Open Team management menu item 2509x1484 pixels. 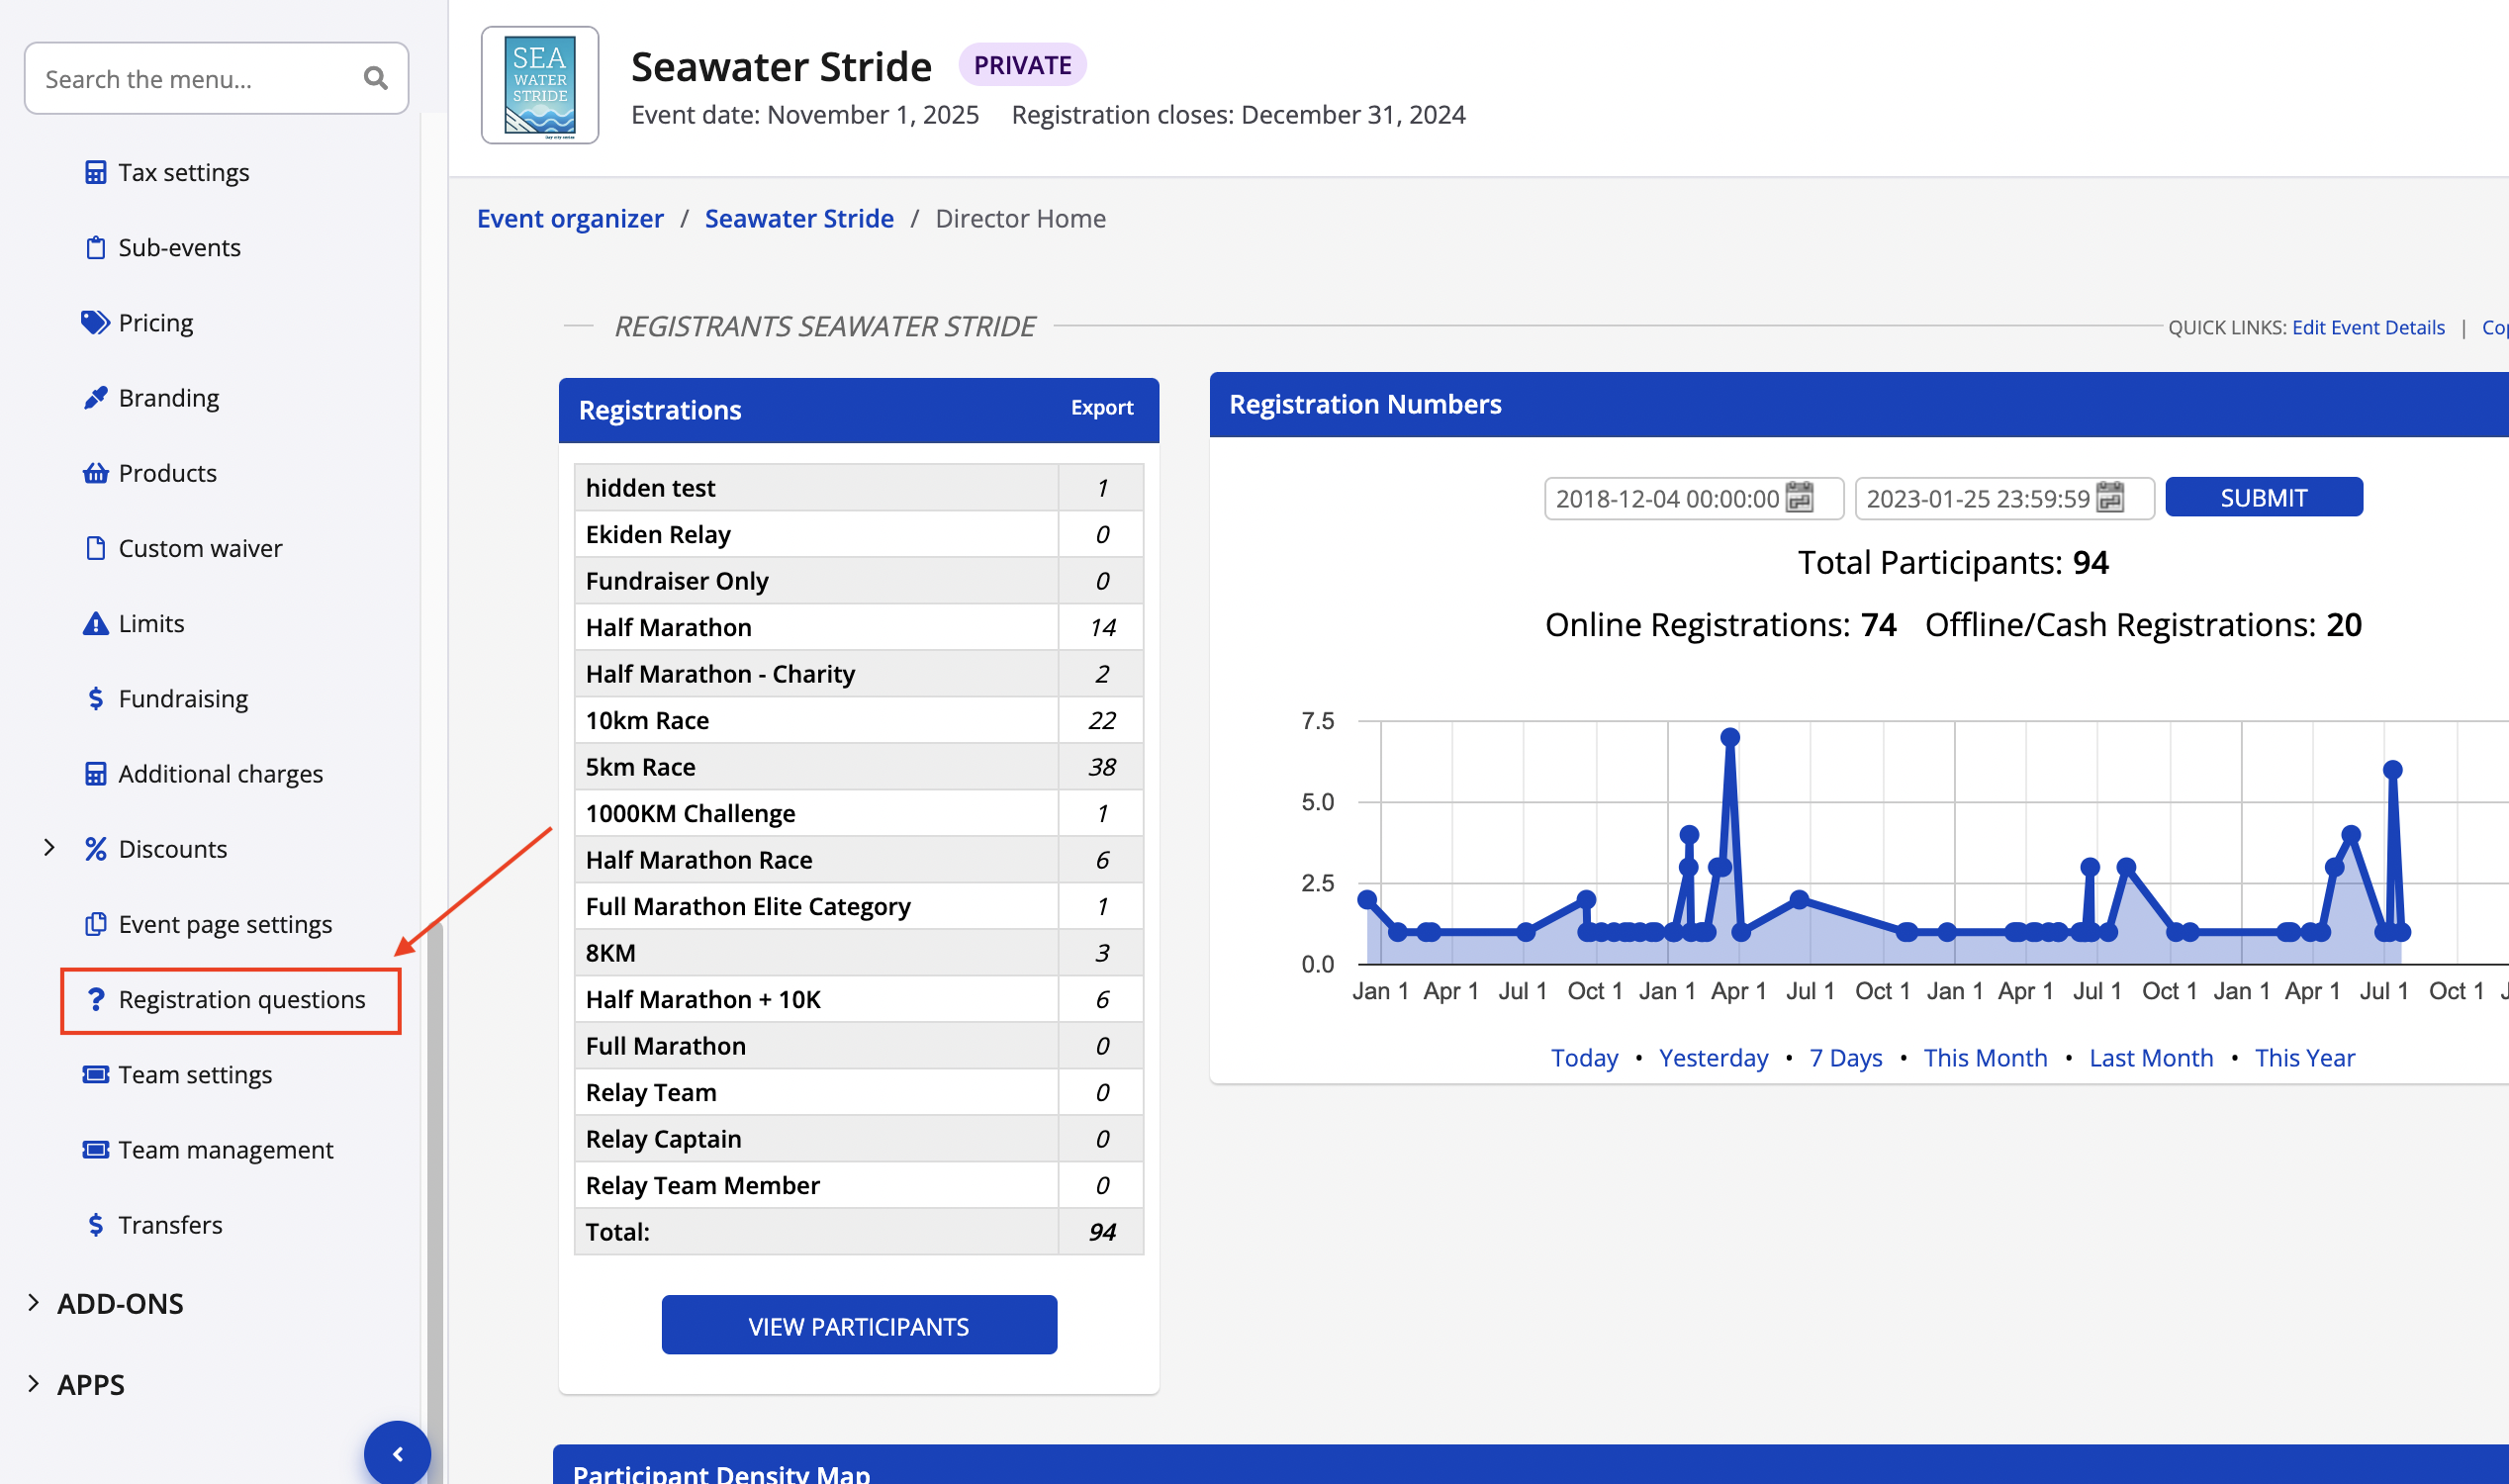tap(225, 1149)
